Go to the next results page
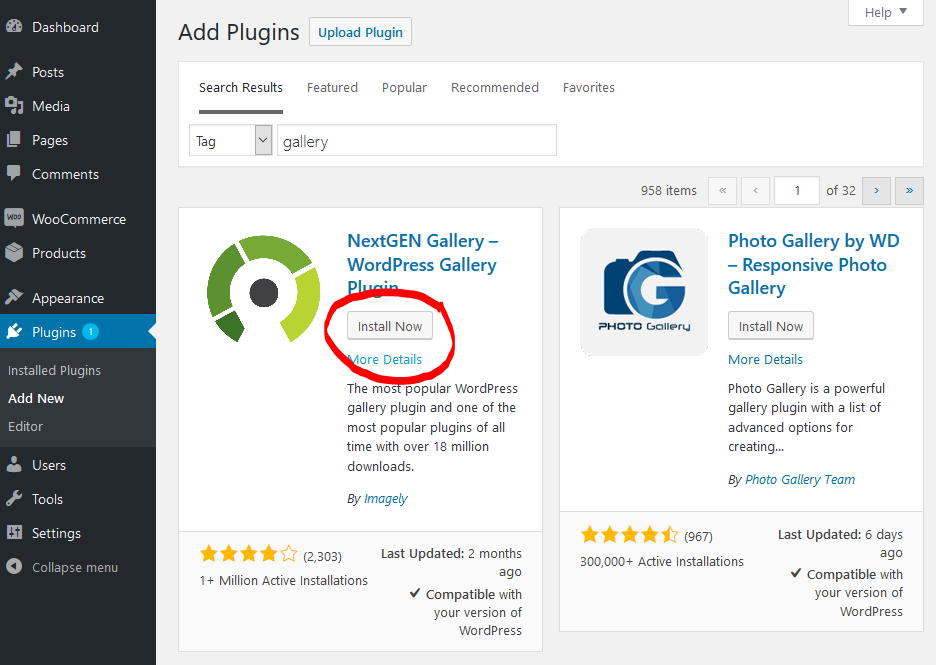The height and width of the screenshot is (665, 936). [876, 191]
